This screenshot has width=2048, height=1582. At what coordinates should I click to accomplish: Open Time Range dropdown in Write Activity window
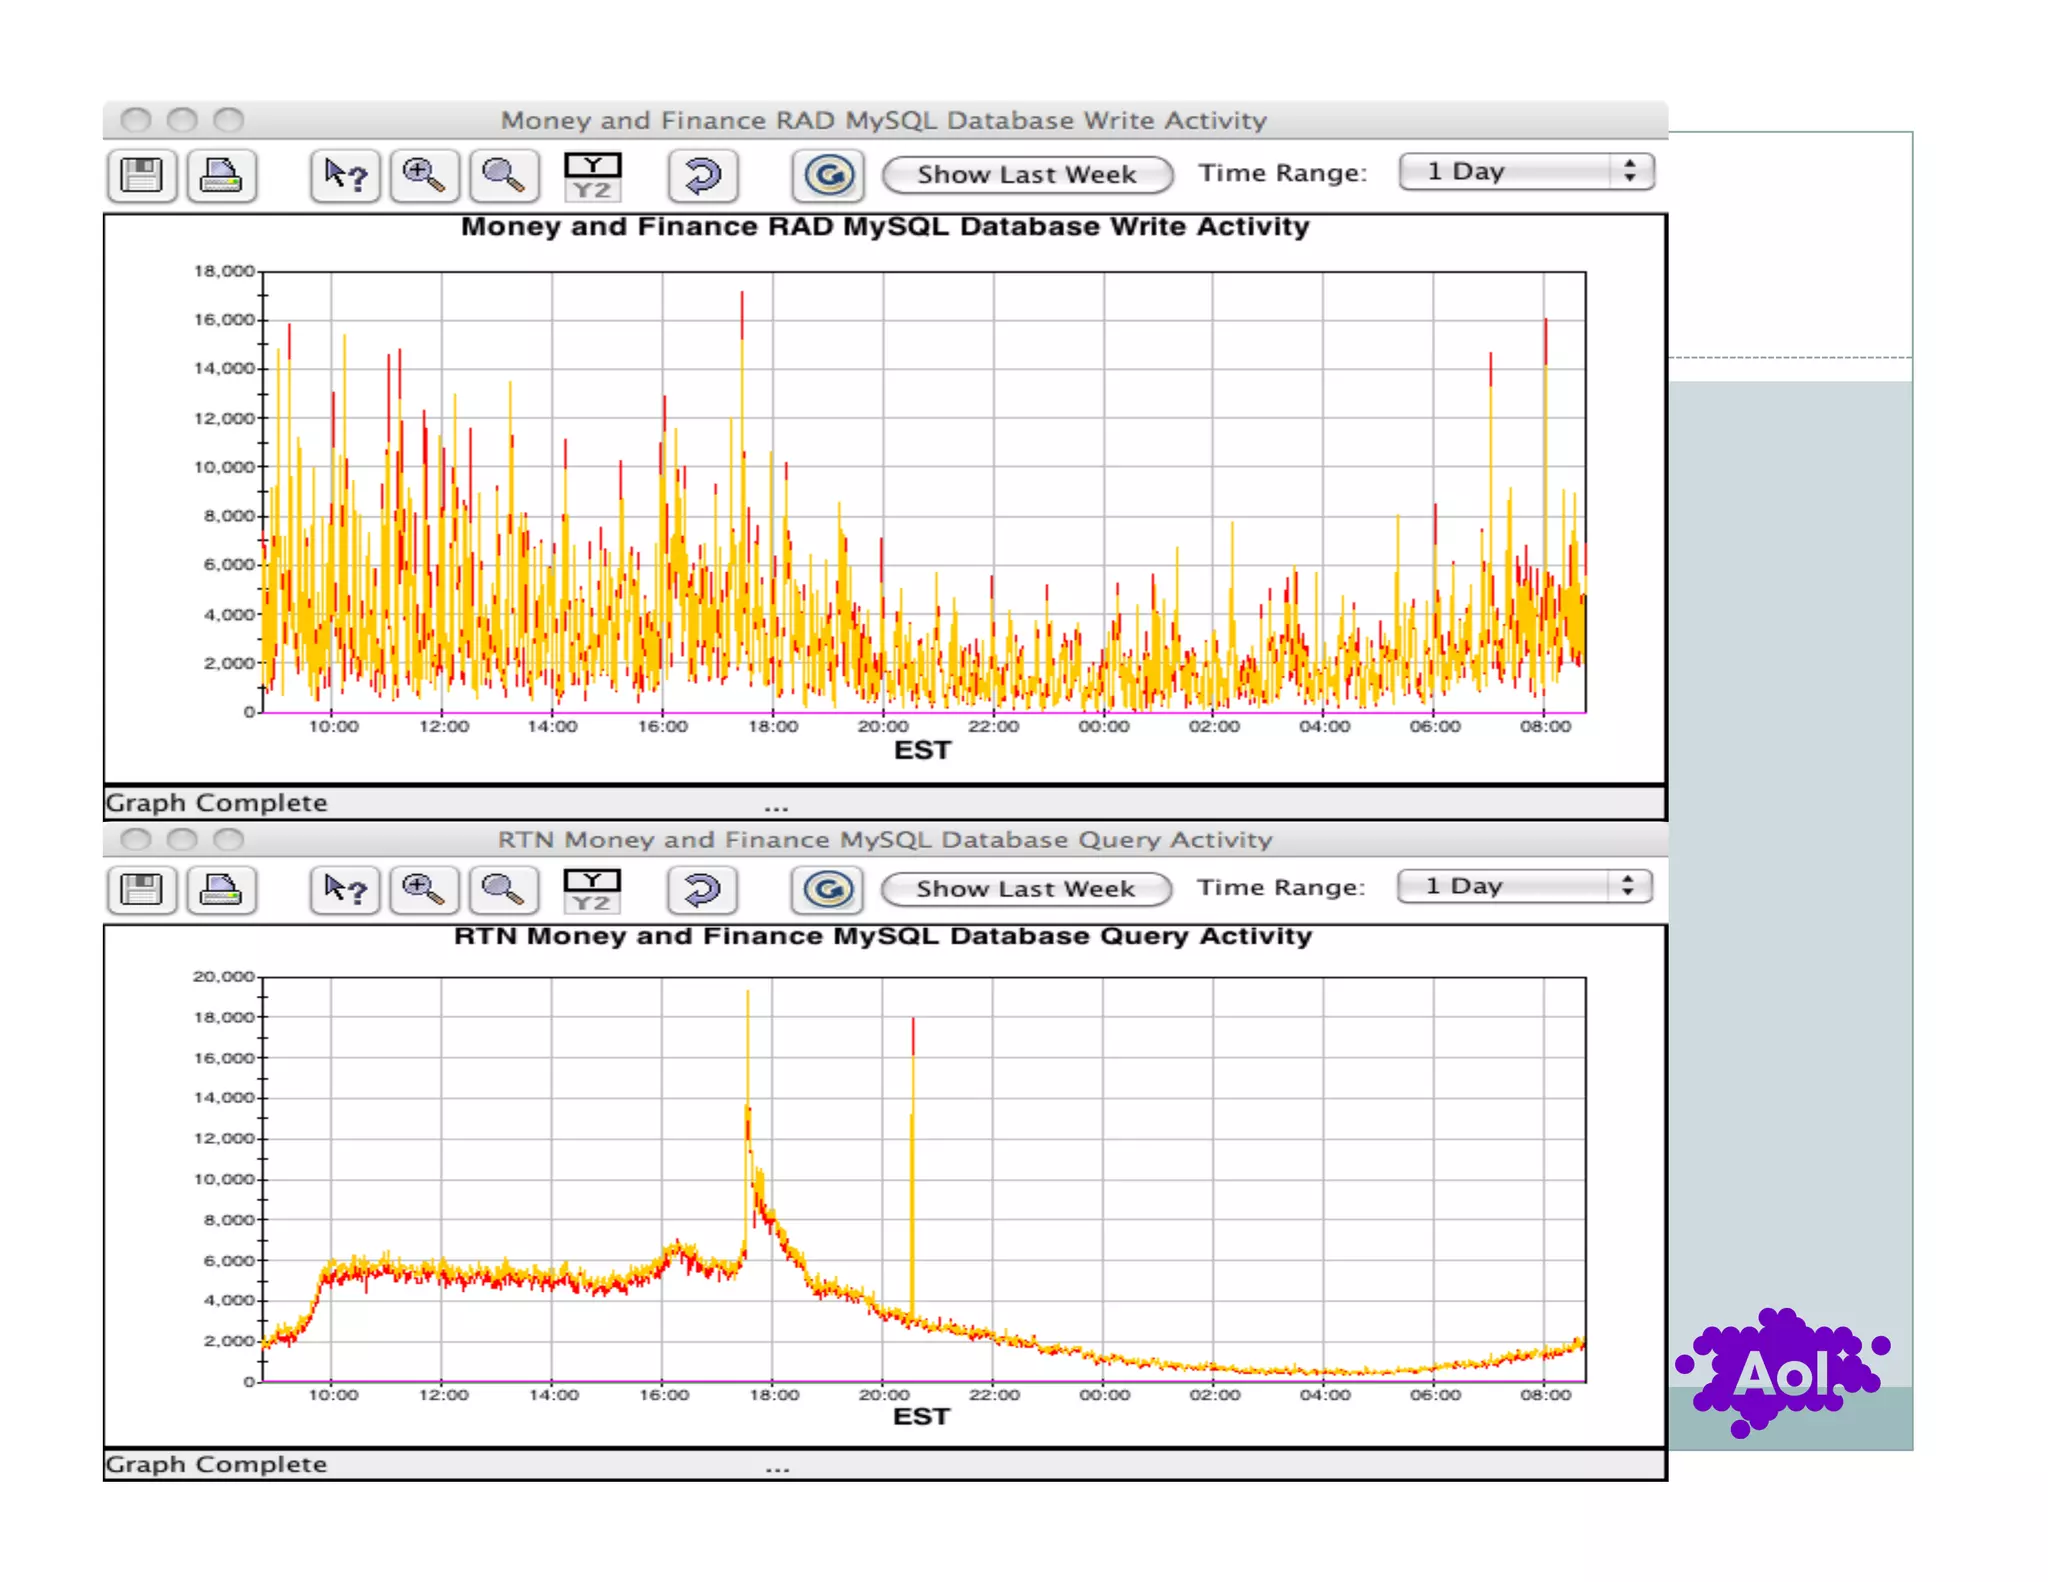(x=1526, y=171)
